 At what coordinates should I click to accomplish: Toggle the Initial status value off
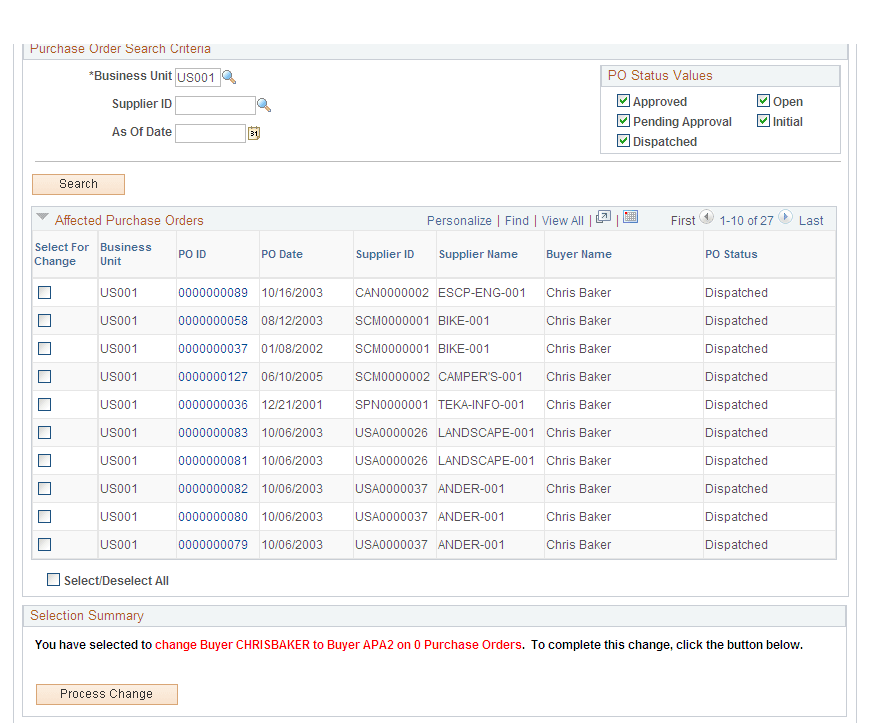(765, 120)
